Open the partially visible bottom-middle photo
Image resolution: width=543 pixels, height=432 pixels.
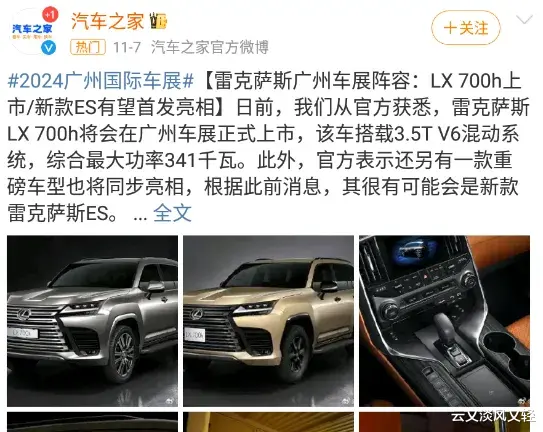[x=268, y=422]
